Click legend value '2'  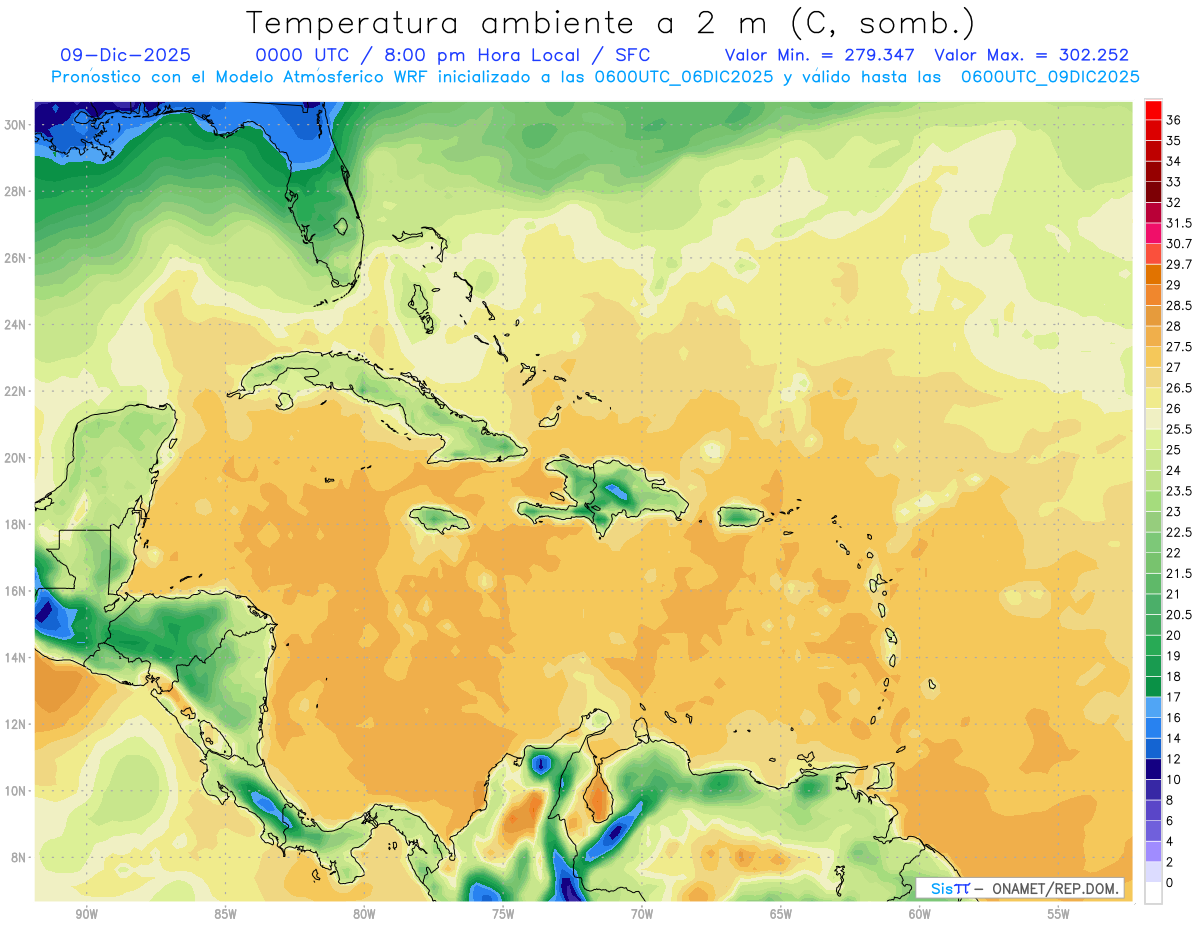tap(1170, 862)
